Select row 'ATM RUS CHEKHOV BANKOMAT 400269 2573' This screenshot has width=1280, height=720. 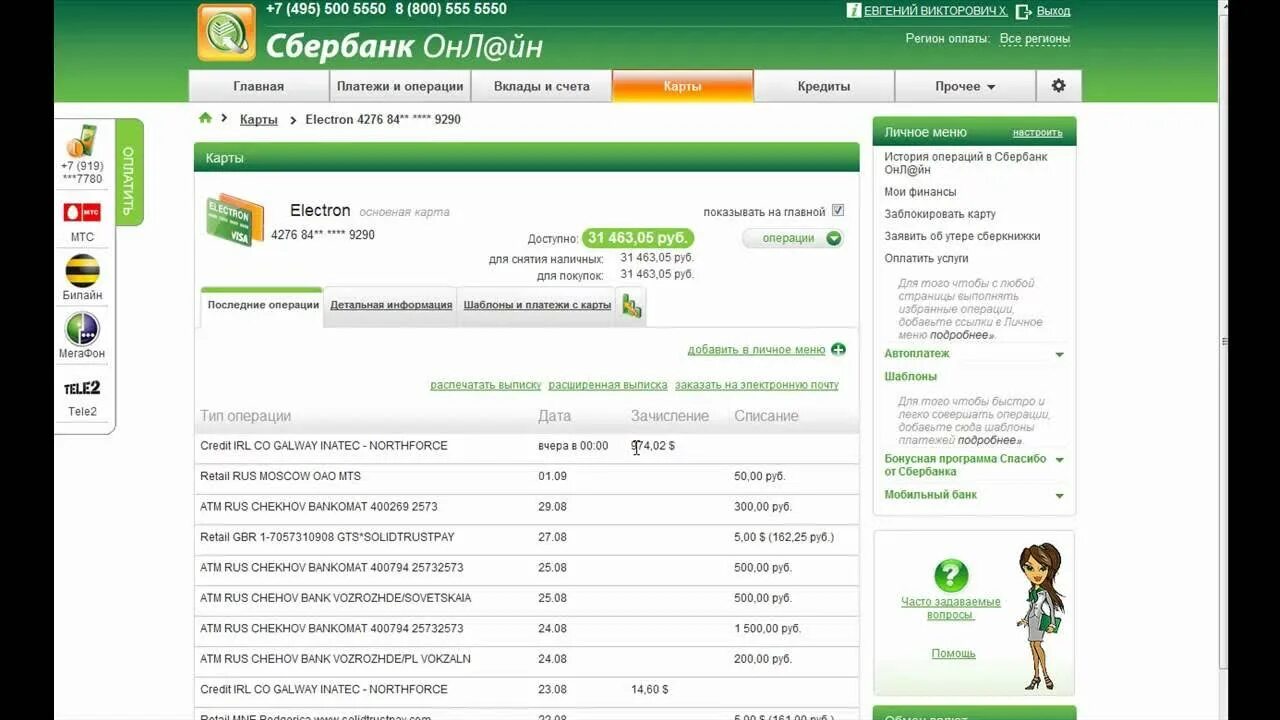pyautogui.click(x=527, y=507)
